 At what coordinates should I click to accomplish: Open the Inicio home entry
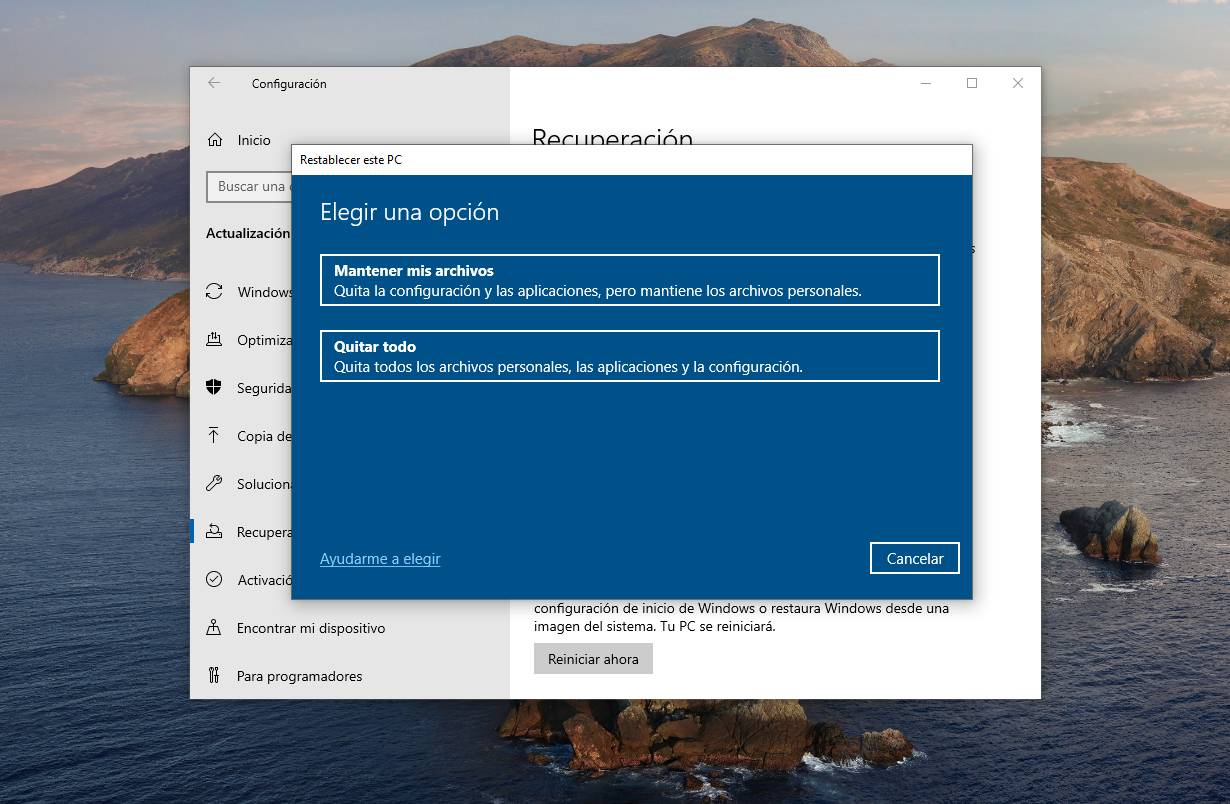click(243, 140)
